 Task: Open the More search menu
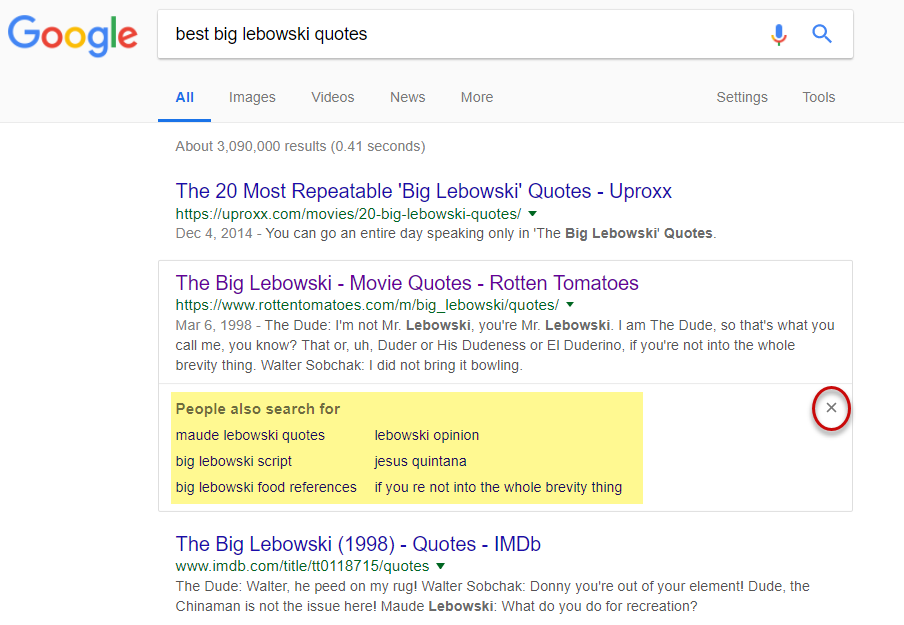(x=476, y=97)
